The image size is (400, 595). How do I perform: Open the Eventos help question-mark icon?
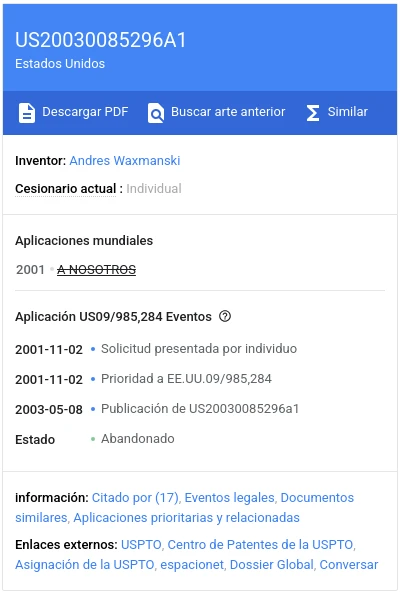coord(225,316)
